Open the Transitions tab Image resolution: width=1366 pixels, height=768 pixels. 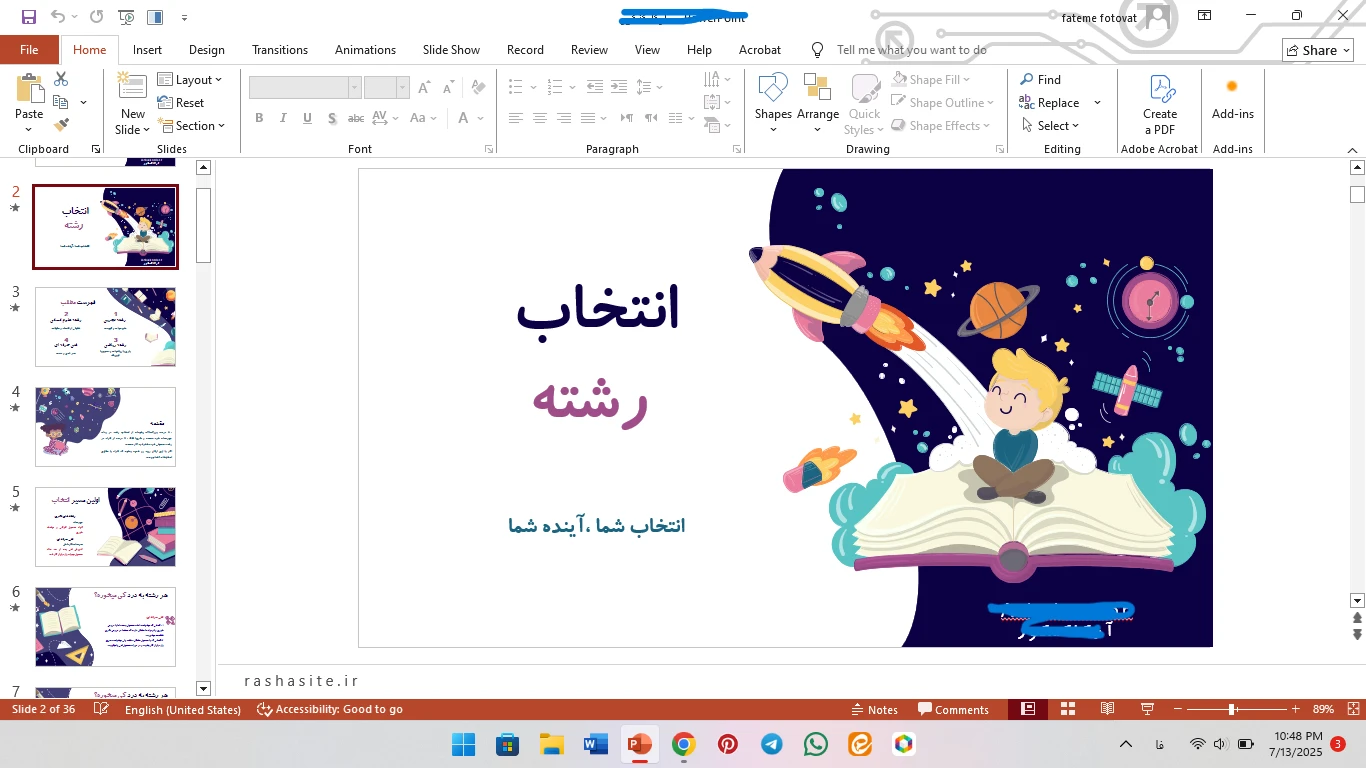279,50
